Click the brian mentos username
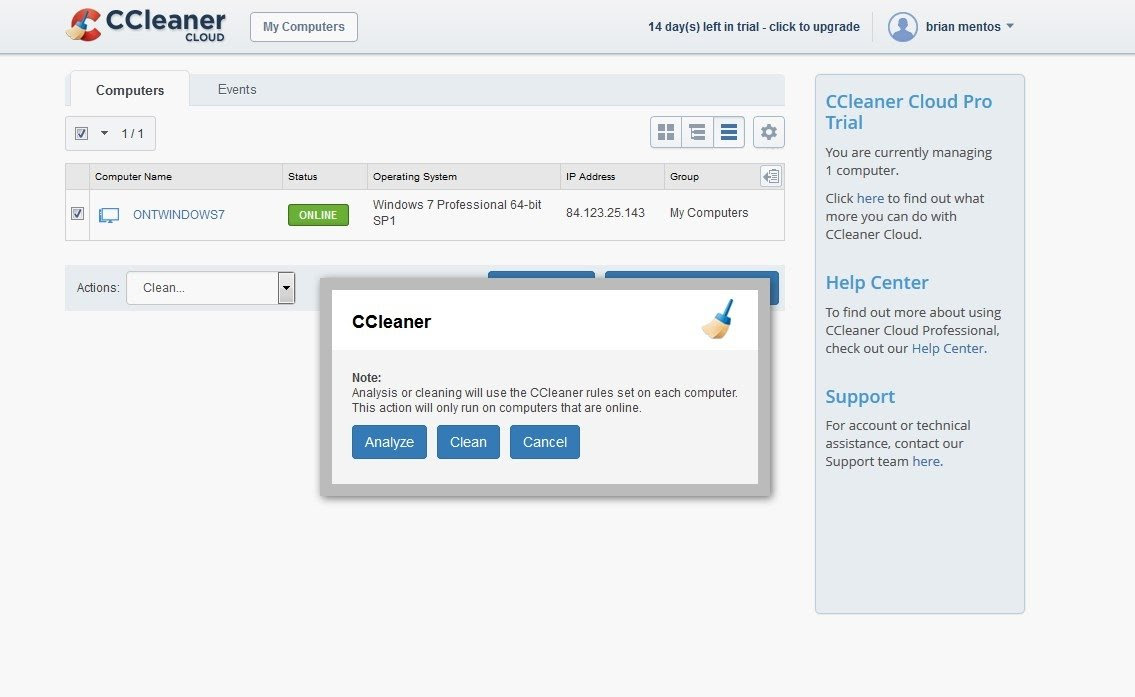The image size is (1135, 697). 963,27
